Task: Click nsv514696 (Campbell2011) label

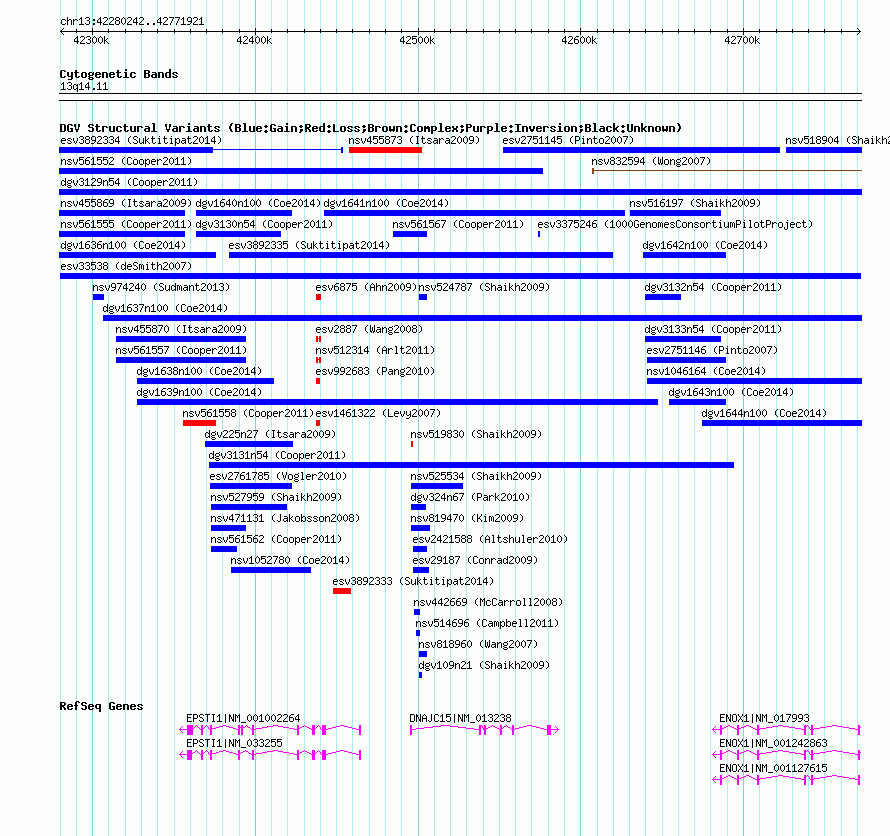Action: point(487,623)
